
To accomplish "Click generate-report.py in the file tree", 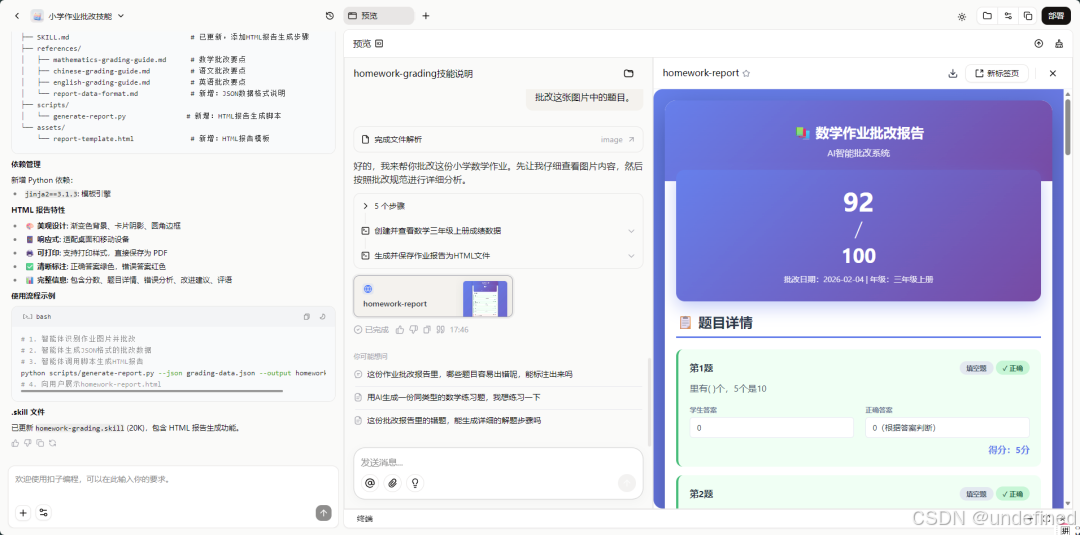I will pos(90,116).
